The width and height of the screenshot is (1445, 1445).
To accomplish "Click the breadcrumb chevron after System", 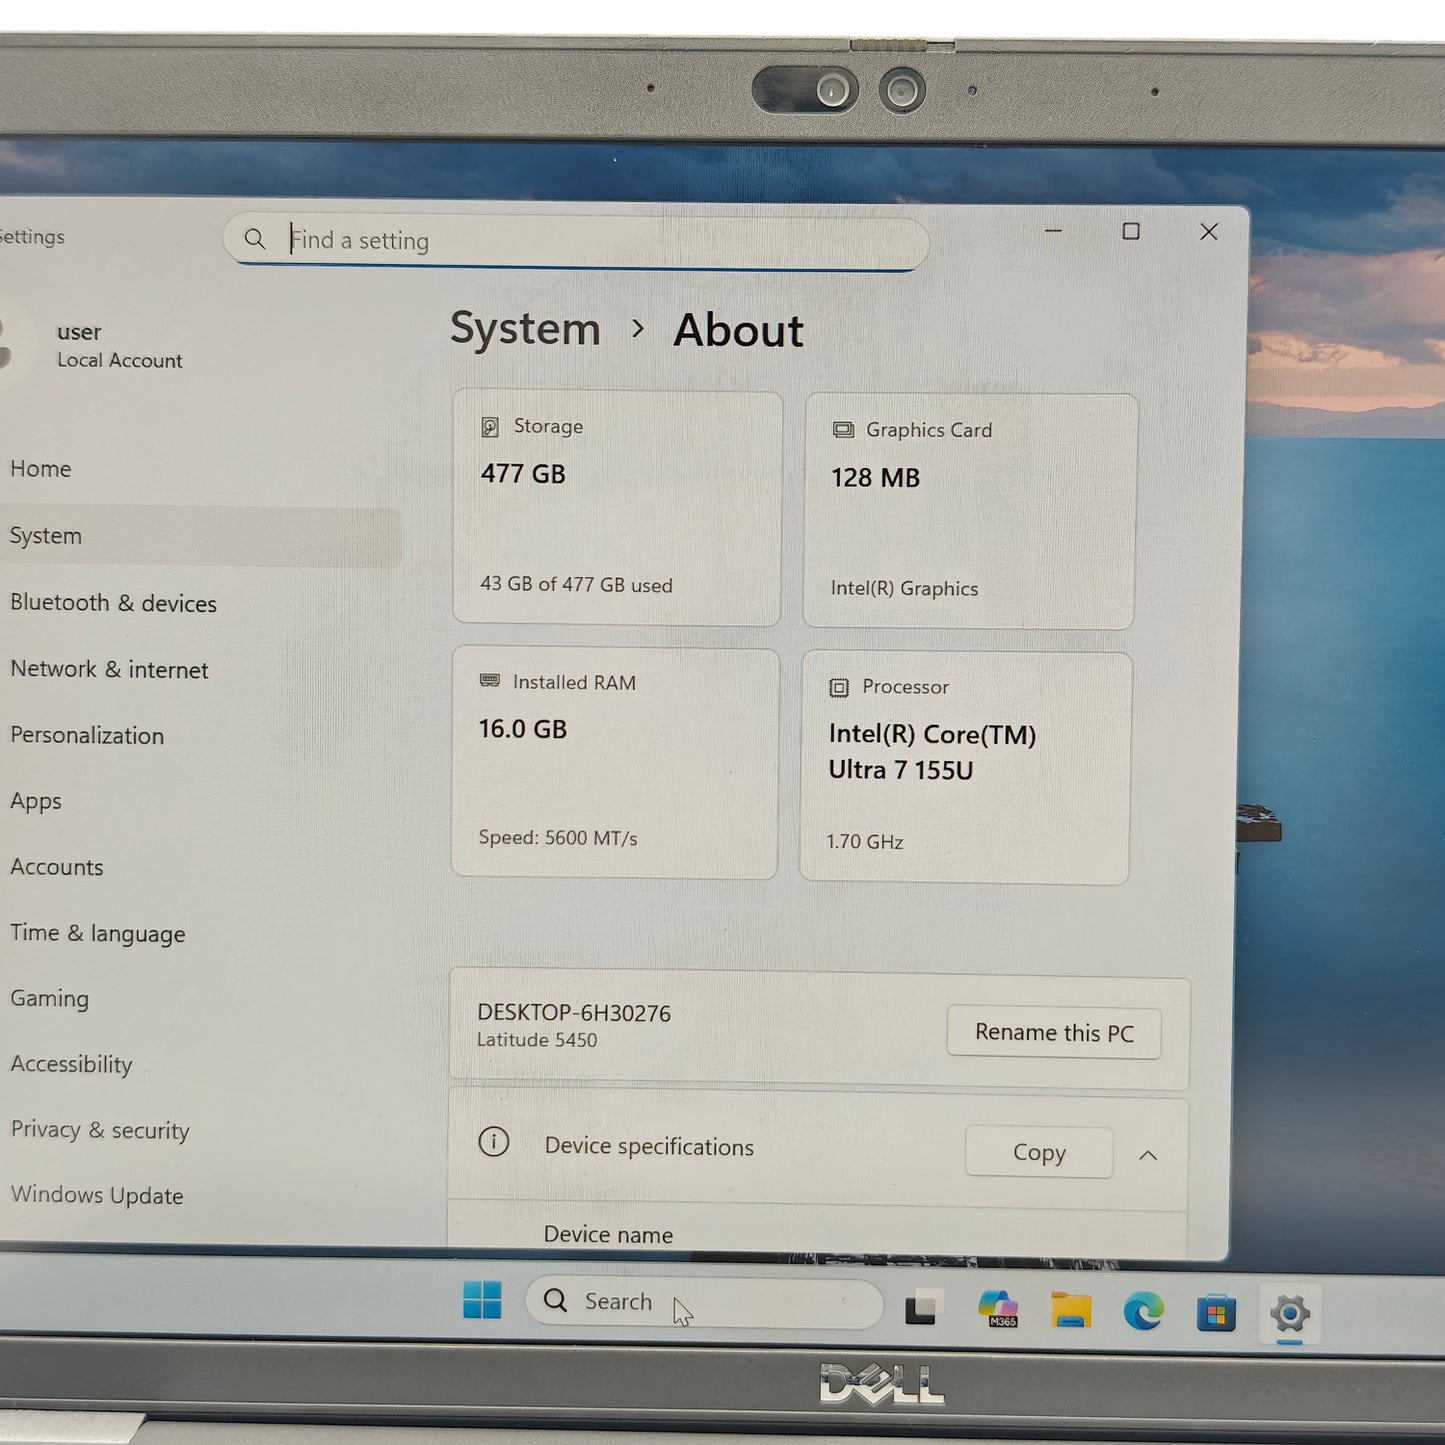I will (x=638, y=329).
